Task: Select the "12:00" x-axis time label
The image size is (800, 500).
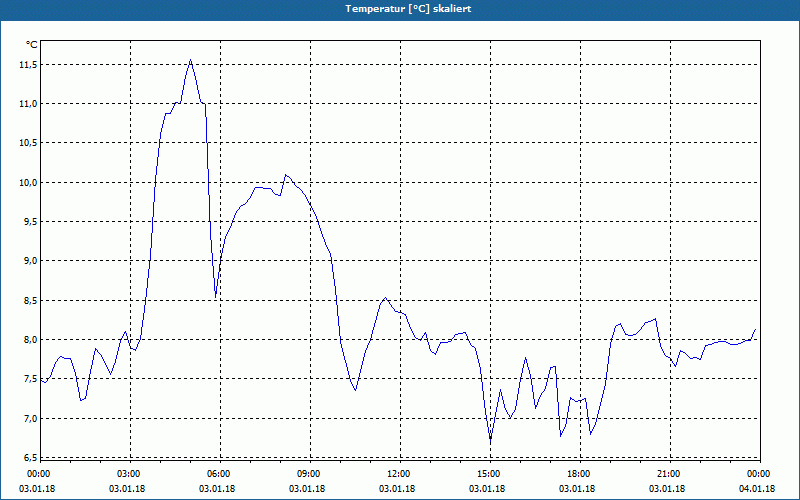Action: (x=399, y=474)
